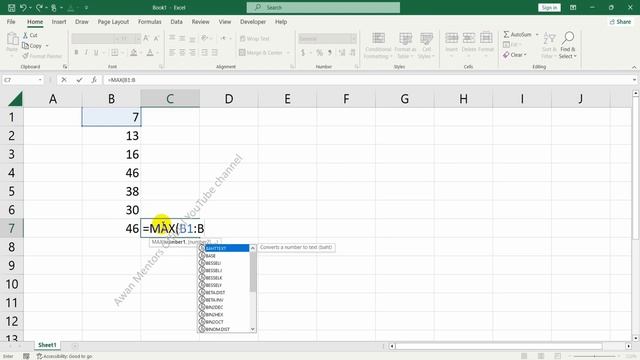This screenshot has width=640, height=360.
Task: Choose BASE from the function suggestions
Action: coord(224,256)
